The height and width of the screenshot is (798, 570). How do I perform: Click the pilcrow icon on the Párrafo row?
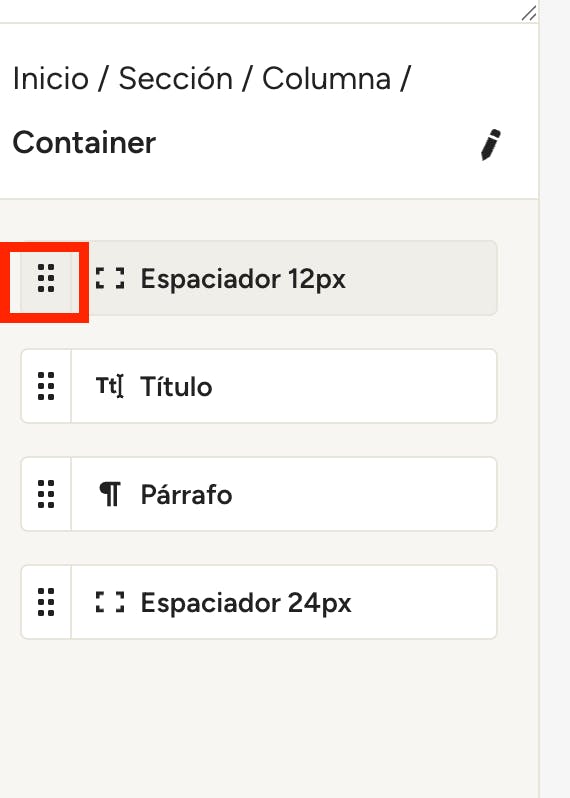110,494
